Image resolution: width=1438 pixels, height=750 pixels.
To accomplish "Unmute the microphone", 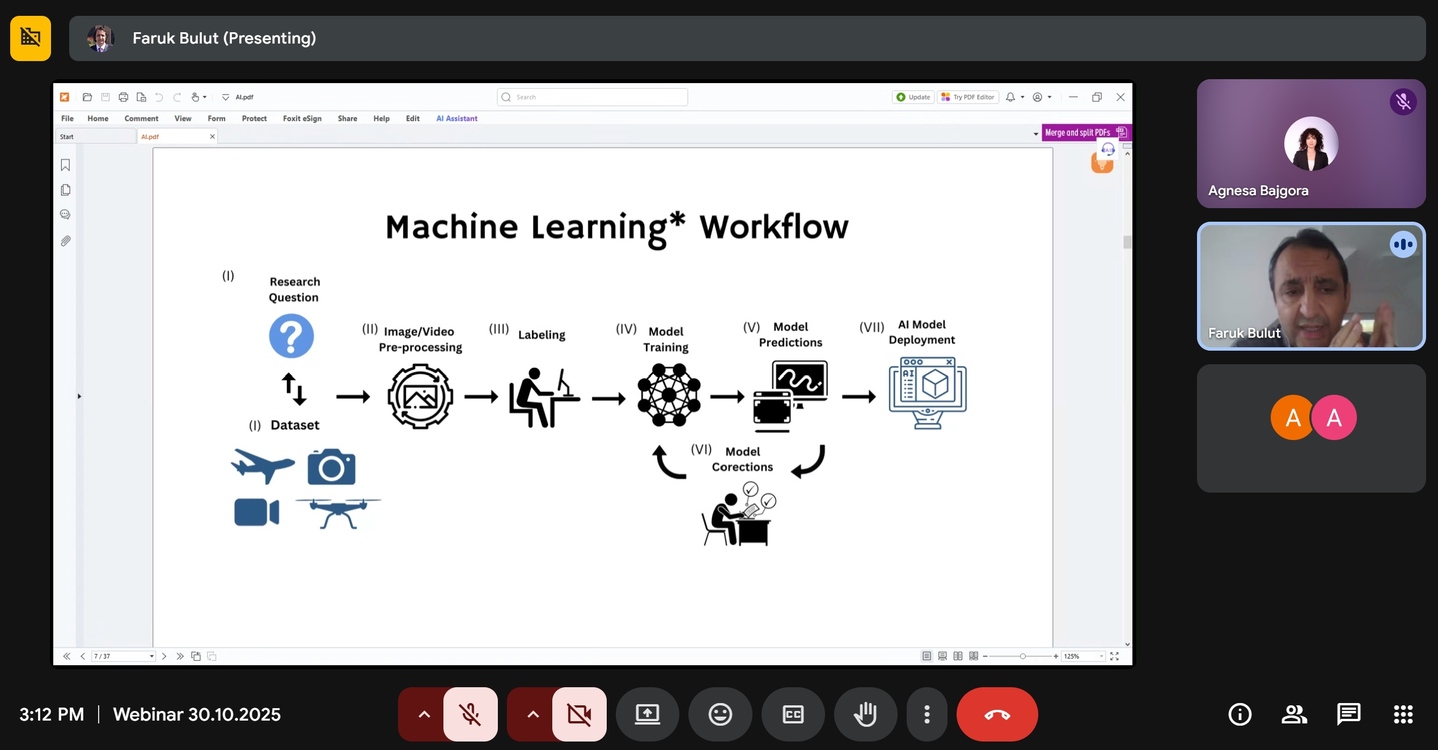I will [470, 714].
